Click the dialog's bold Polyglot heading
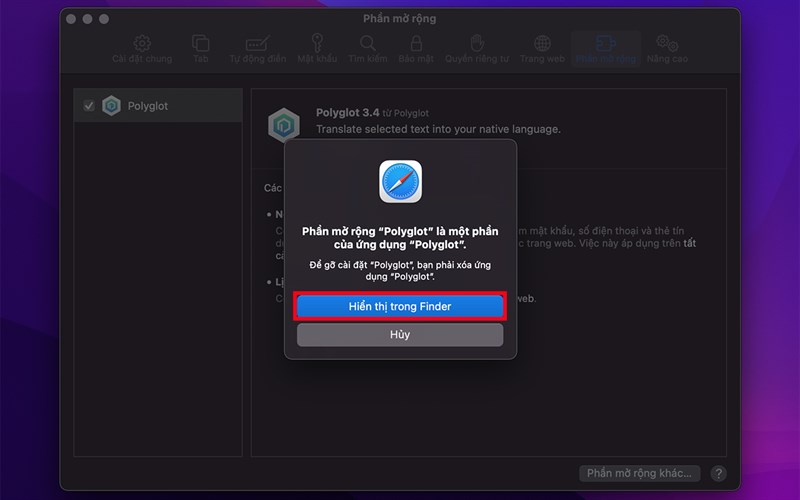This screenshot has width=800, height=500. (x=400, y=238)
